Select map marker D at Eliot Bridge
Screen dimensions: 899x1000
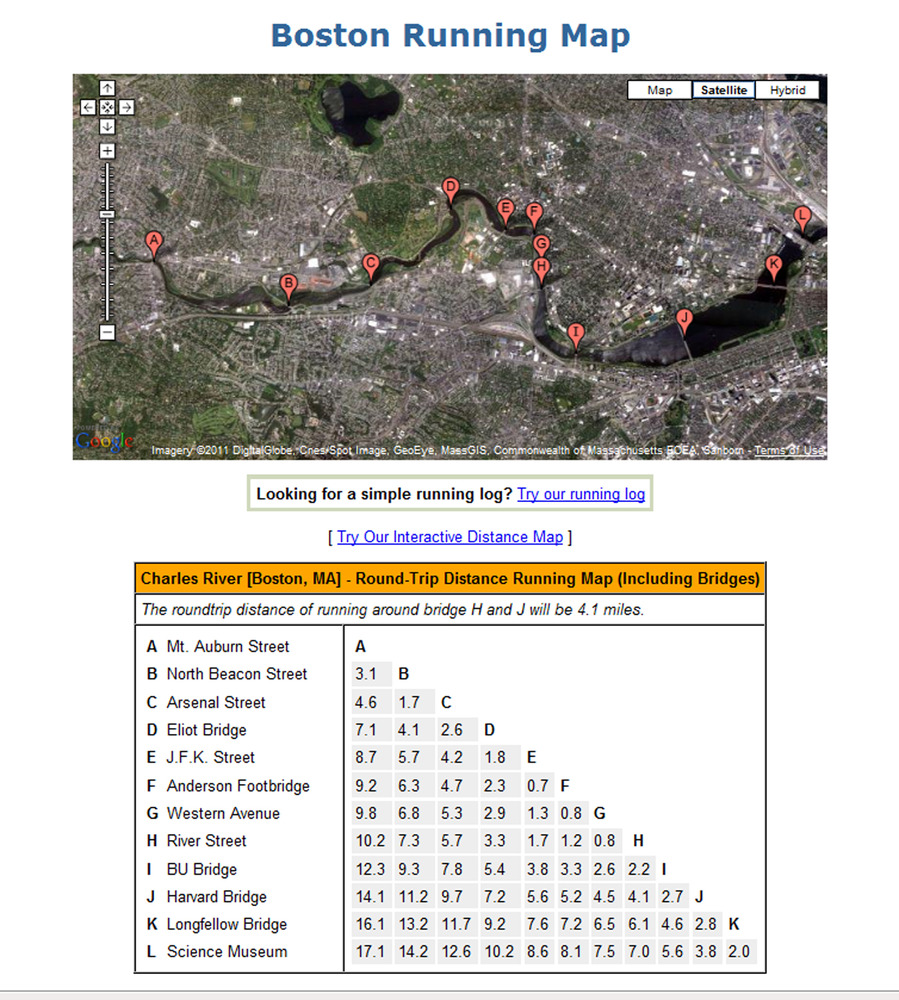450,187
